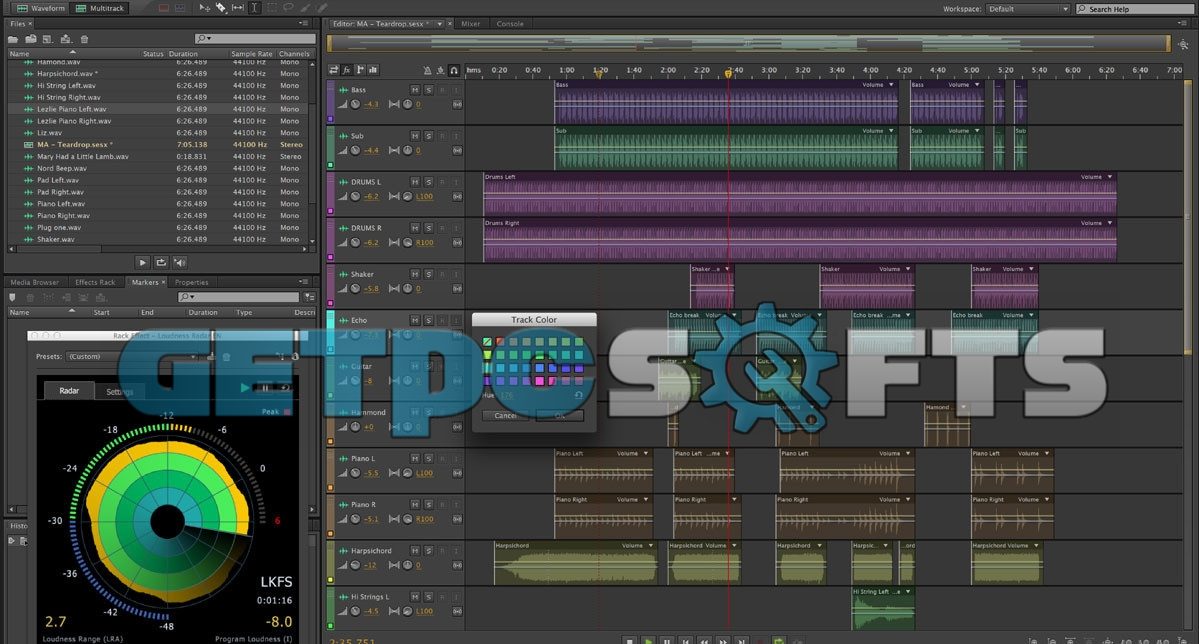The width and height of the screenshot is (1199, 644).
Task: Solo the DRUMS L track
Action: [428, 182]
